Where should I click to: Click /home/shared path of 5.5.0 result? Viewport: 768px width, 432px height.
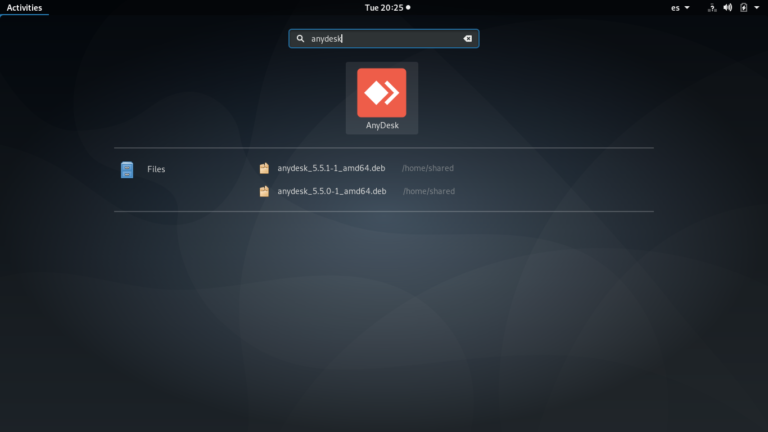point(429,192)
